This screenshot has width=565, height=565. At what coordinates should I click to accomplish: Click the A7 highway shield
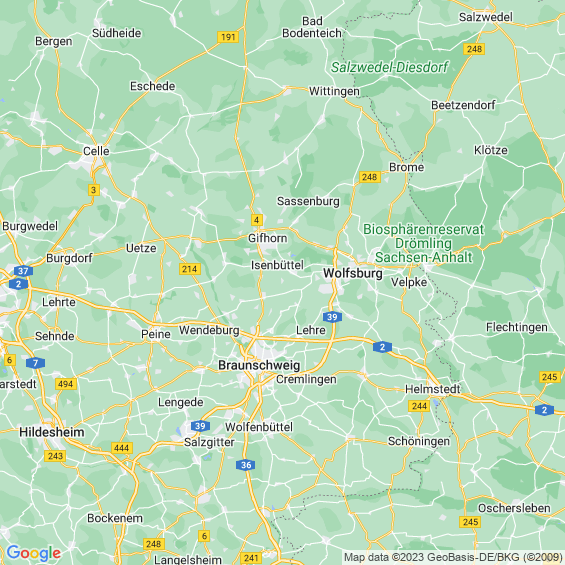coord(35,363)
